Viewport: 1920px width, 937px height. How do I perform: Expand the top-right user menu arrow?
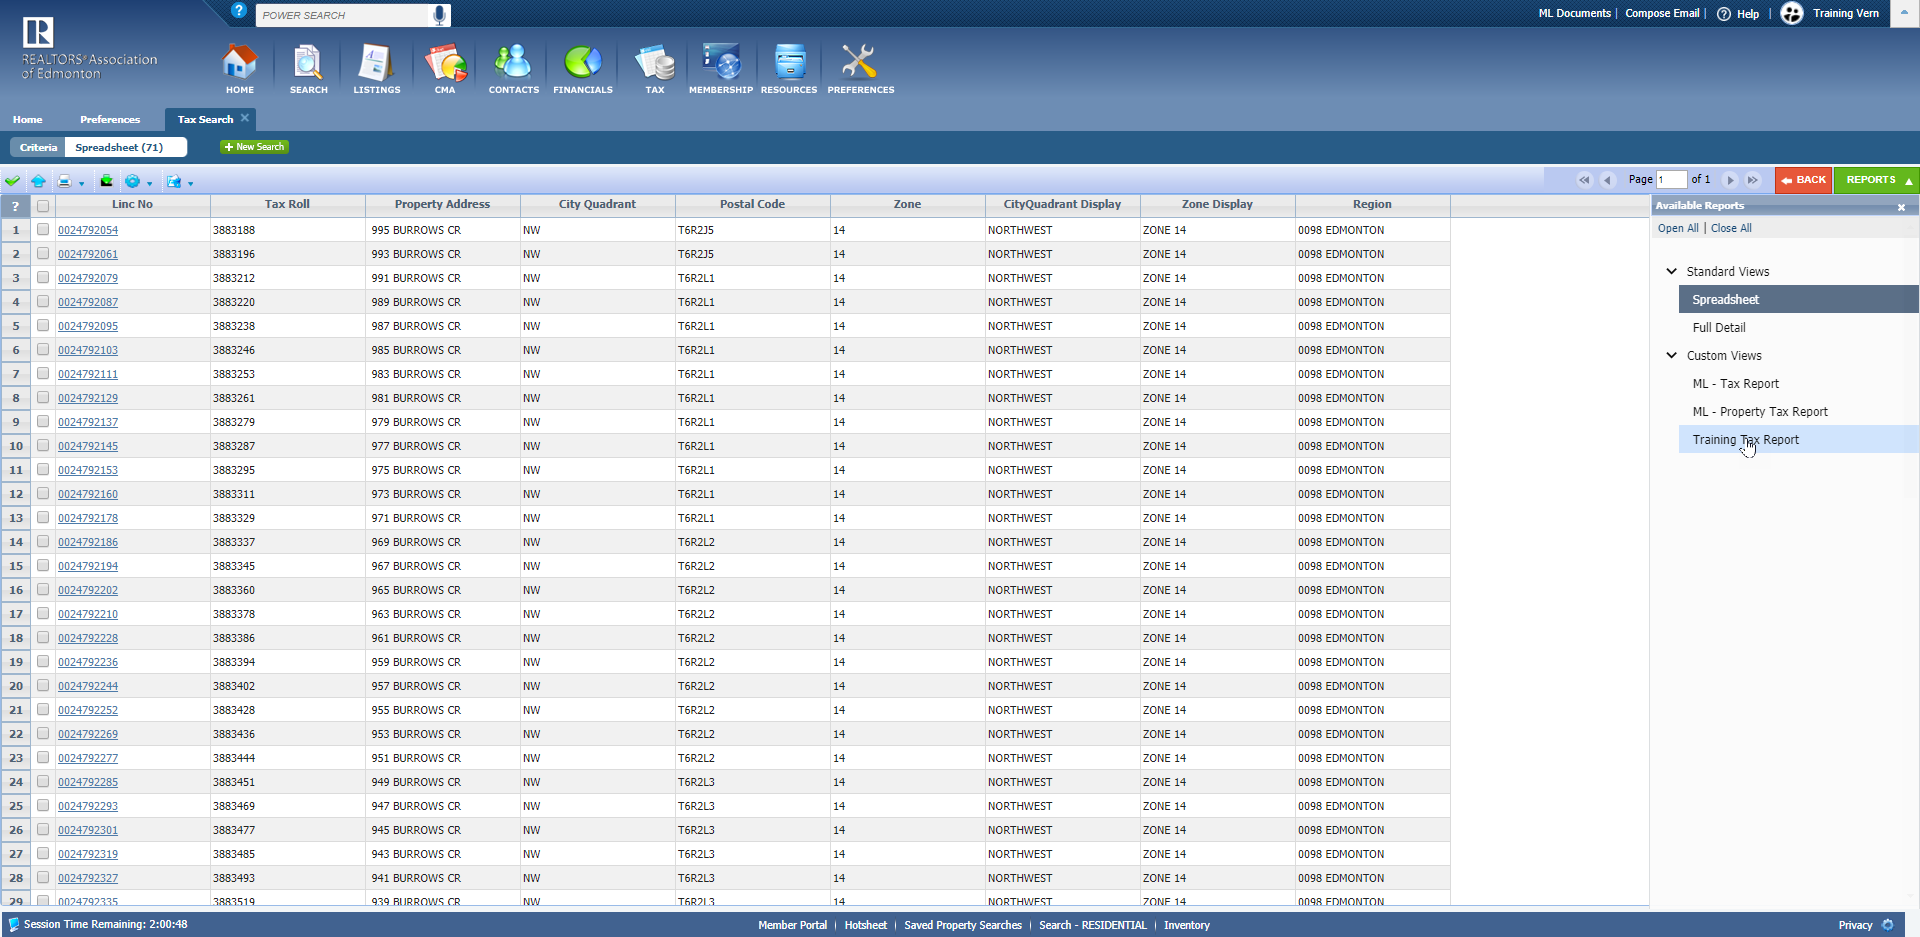1904,13
